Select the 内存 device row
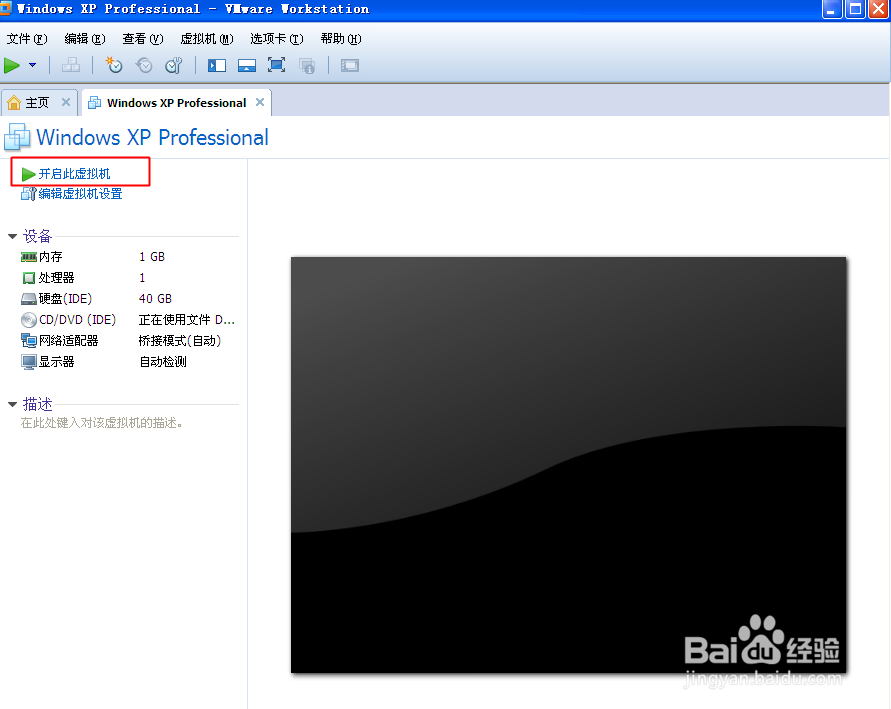Image resolution: width=891 pixels, height=709 pixels. tap(128, 257)
